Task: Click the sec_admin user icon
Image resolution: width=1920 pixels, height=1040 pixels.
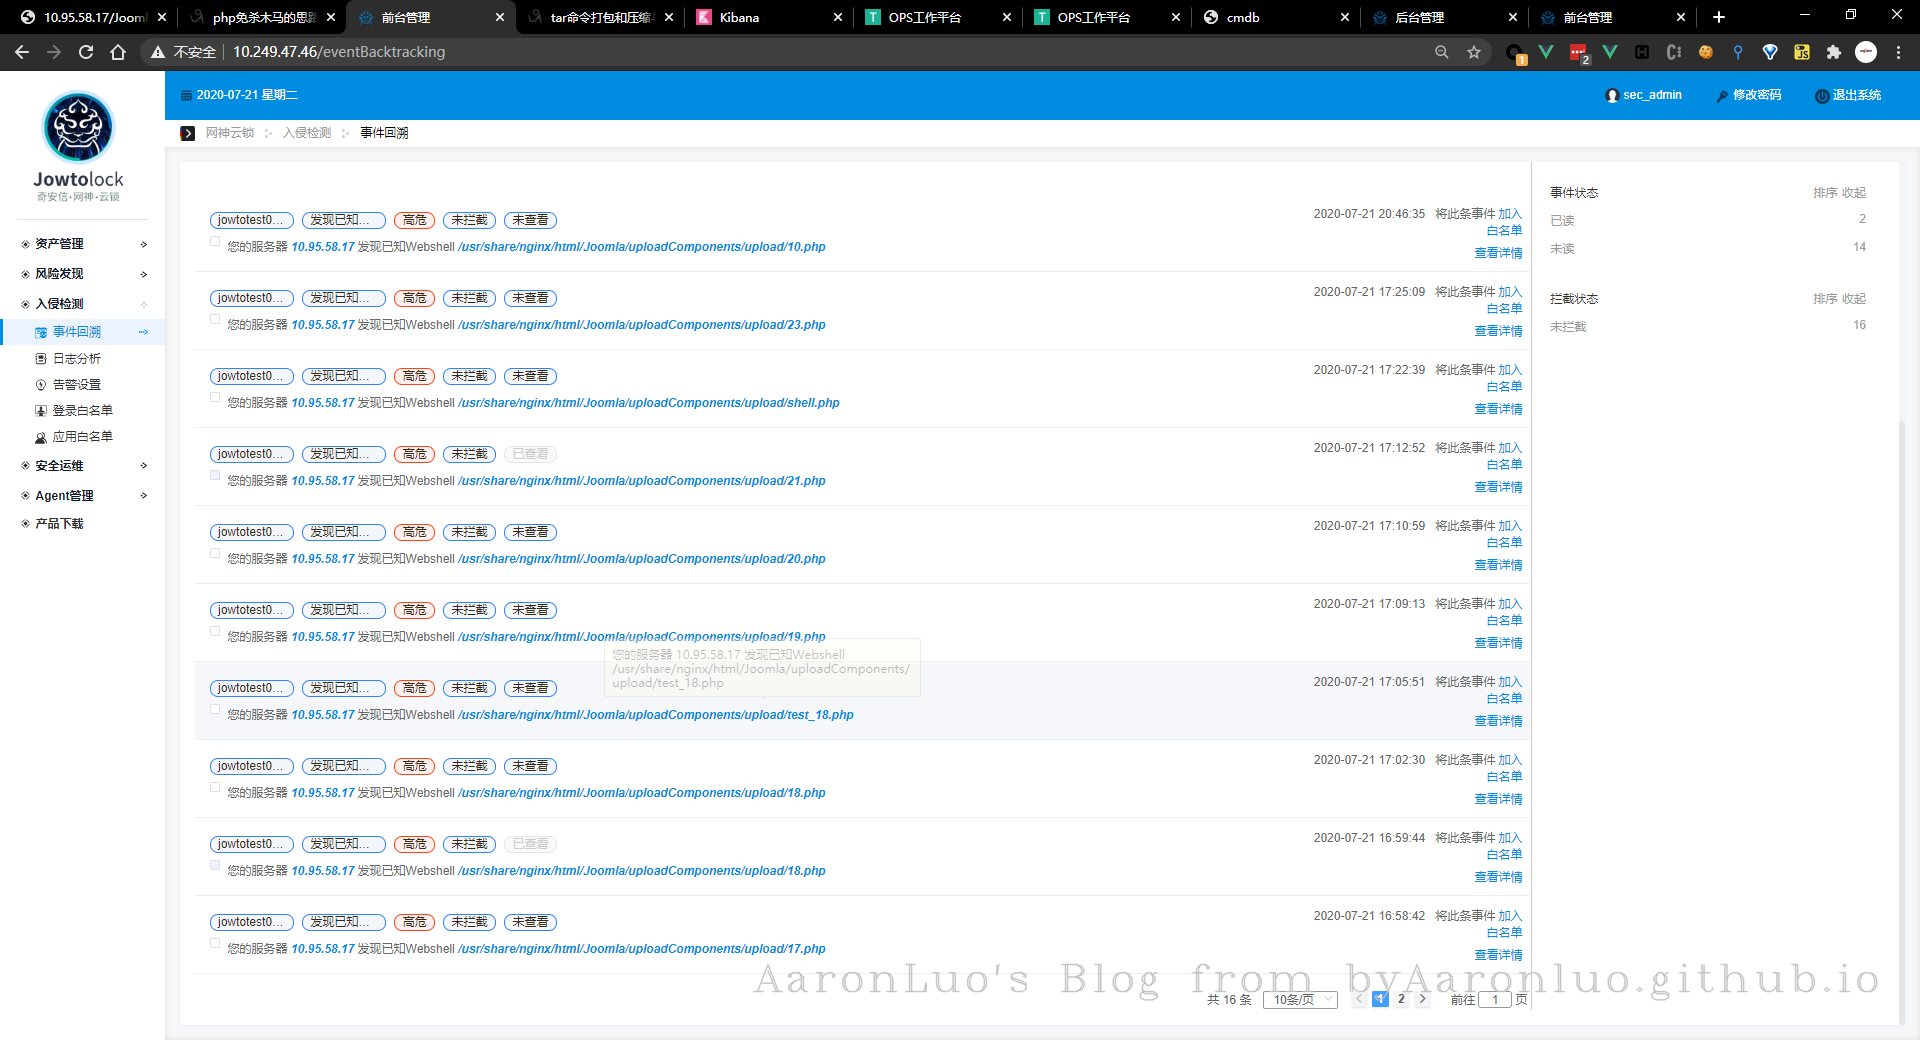Action: (x=1611, y=96)
